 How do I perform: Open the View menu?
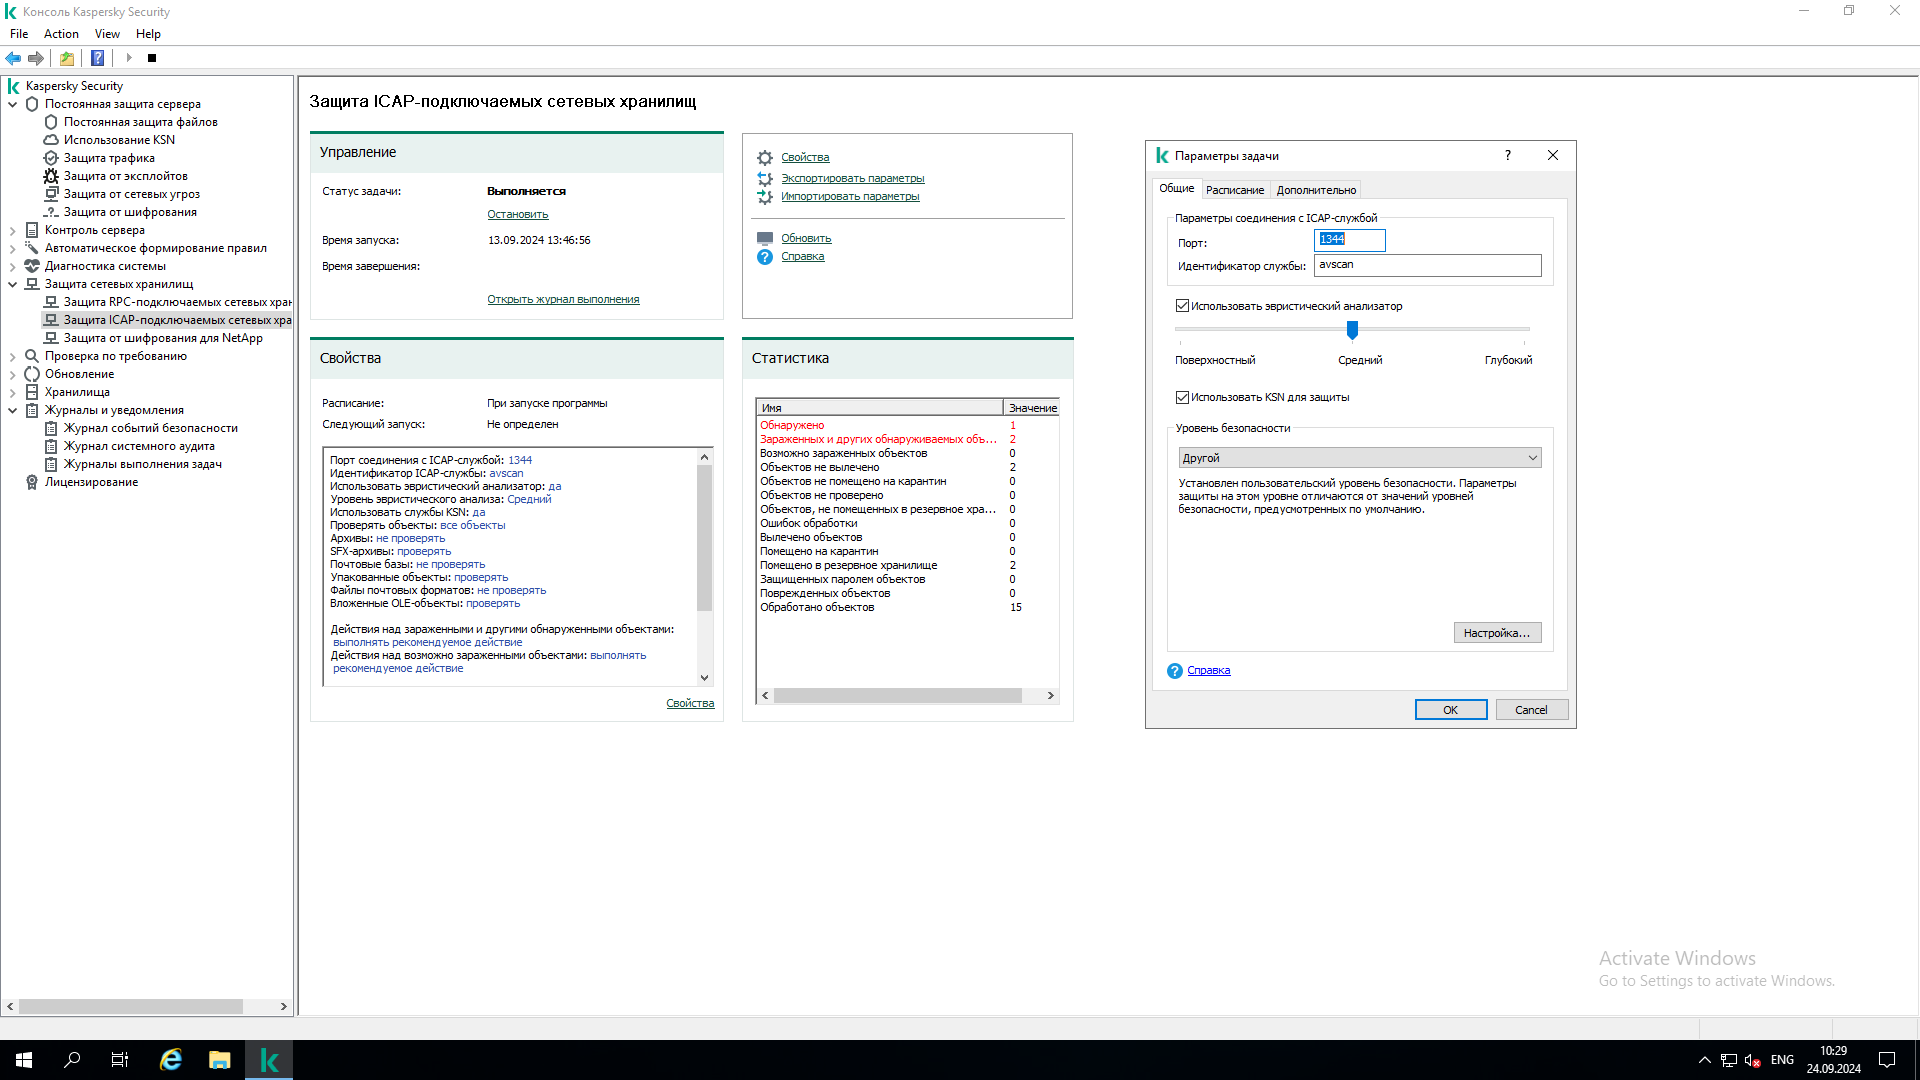coord(107,34)
